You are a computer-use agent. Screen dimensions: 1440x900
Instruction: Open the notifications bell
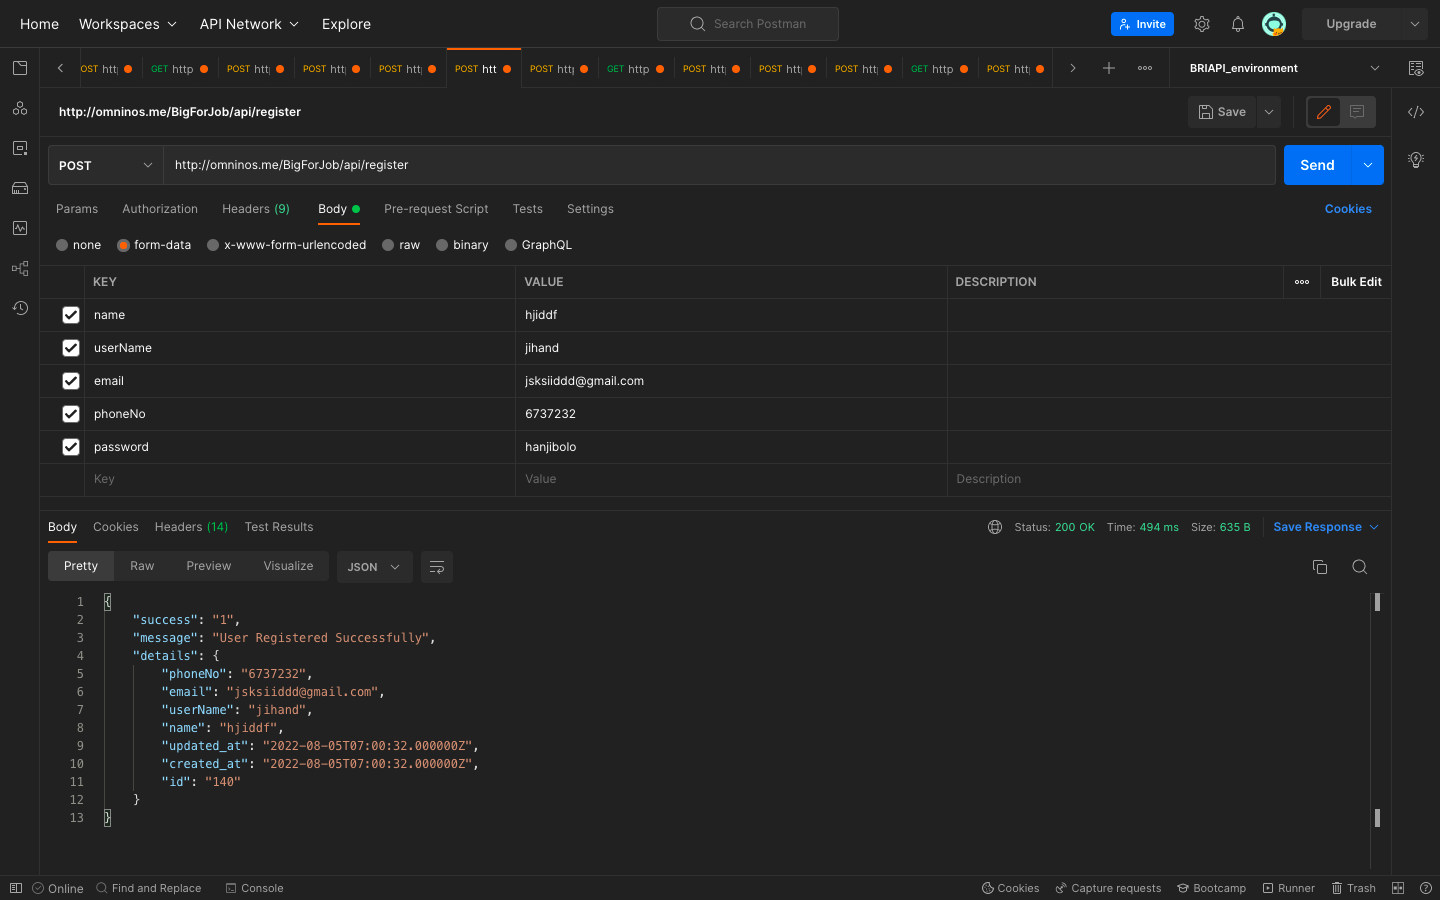(x=1238, y=24)
